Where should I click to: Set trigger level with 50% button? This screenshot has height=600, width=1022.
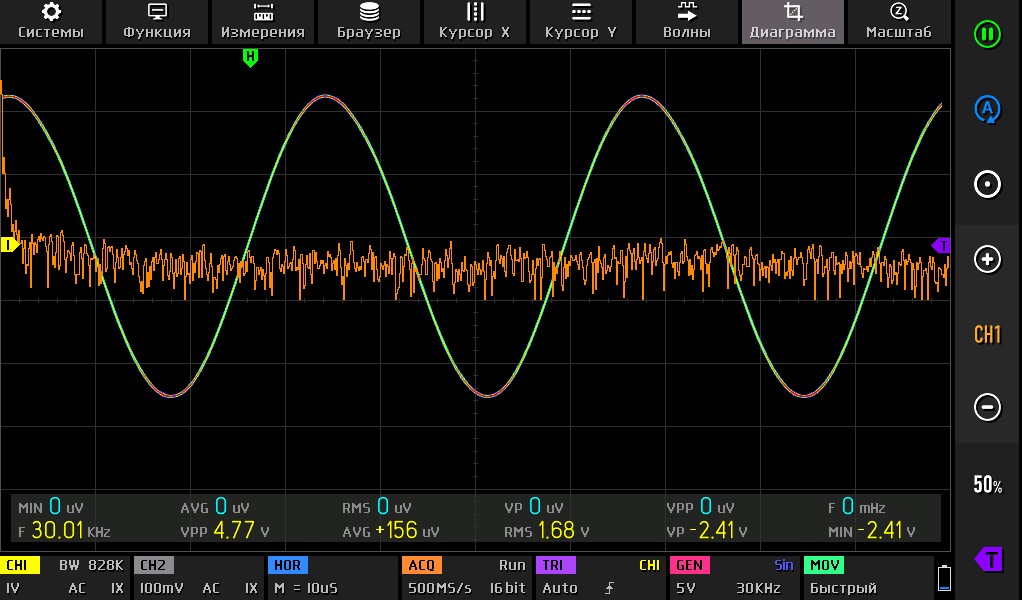click(987, 486)
